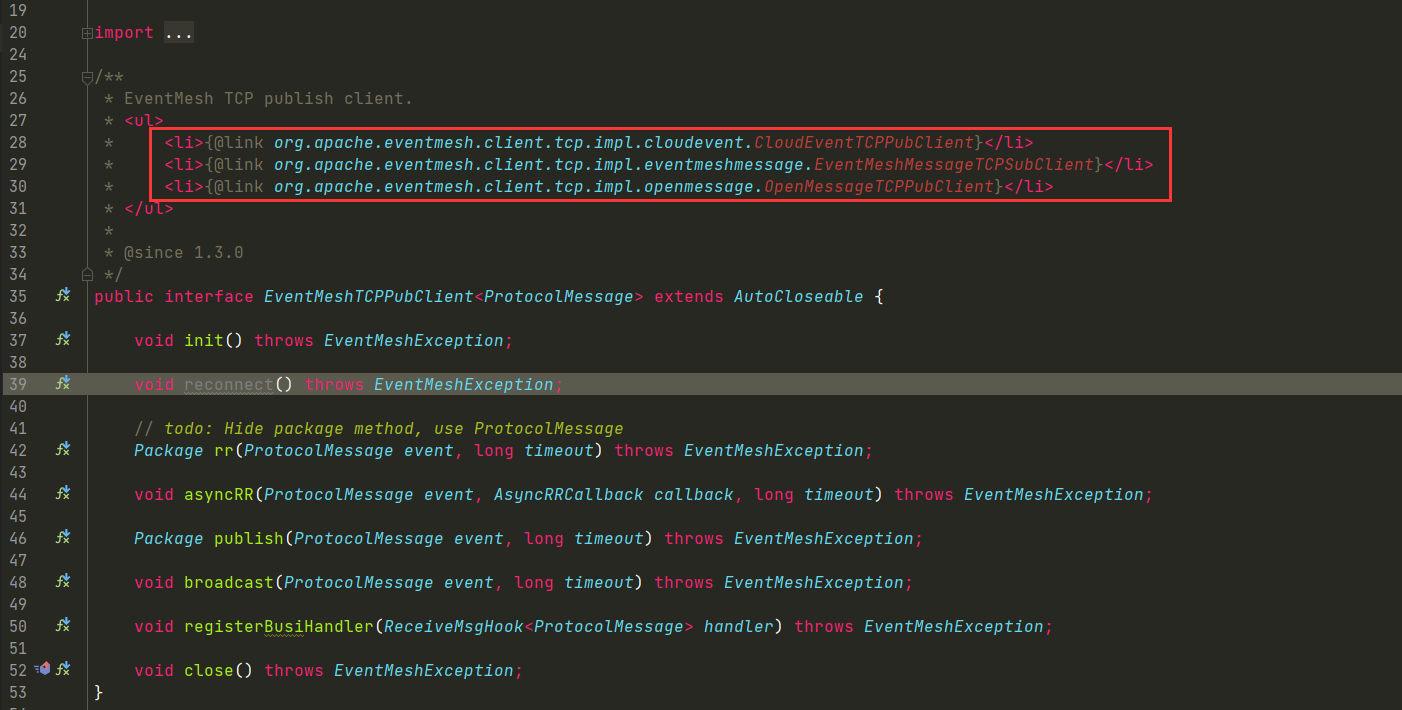Click the implemented-method icon beside close()
This screenshot has width=1402, height=710.
coord(62,670)
